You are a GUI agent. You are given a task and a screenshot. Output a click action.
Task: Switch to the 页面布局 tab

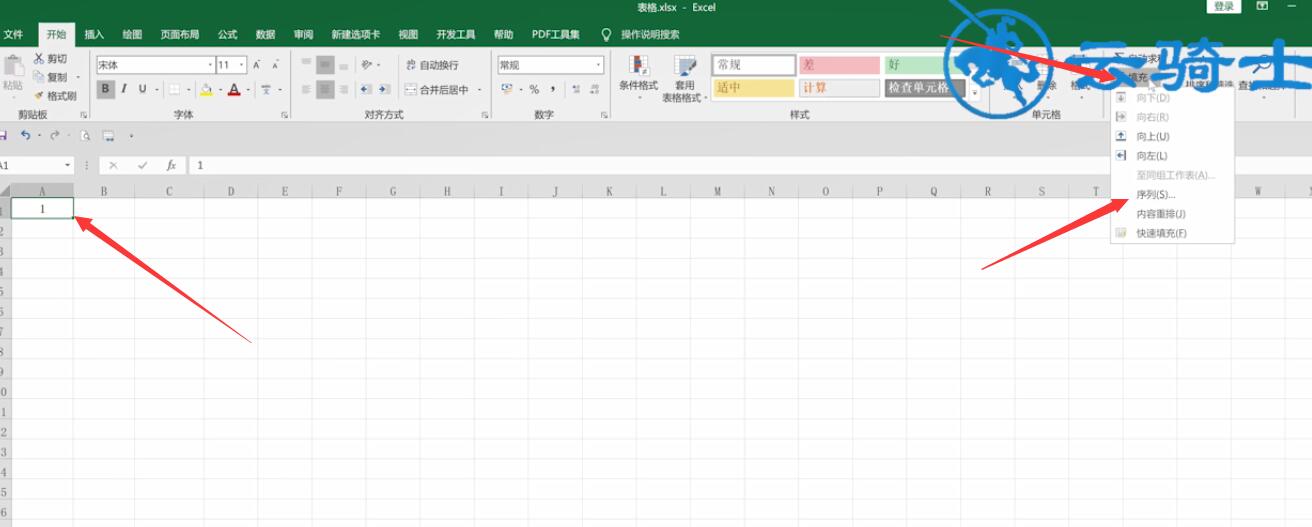180,34
